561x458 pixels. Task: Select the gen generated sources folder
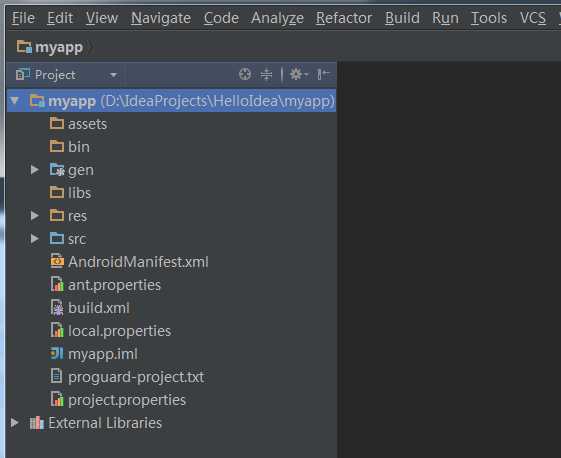tap(81, 170)
